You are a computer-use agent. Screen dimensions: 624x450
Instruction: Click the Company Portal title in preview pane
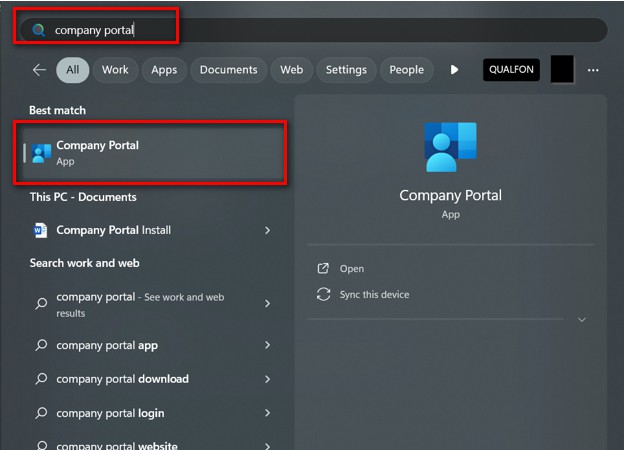click(x=450, y=195)
